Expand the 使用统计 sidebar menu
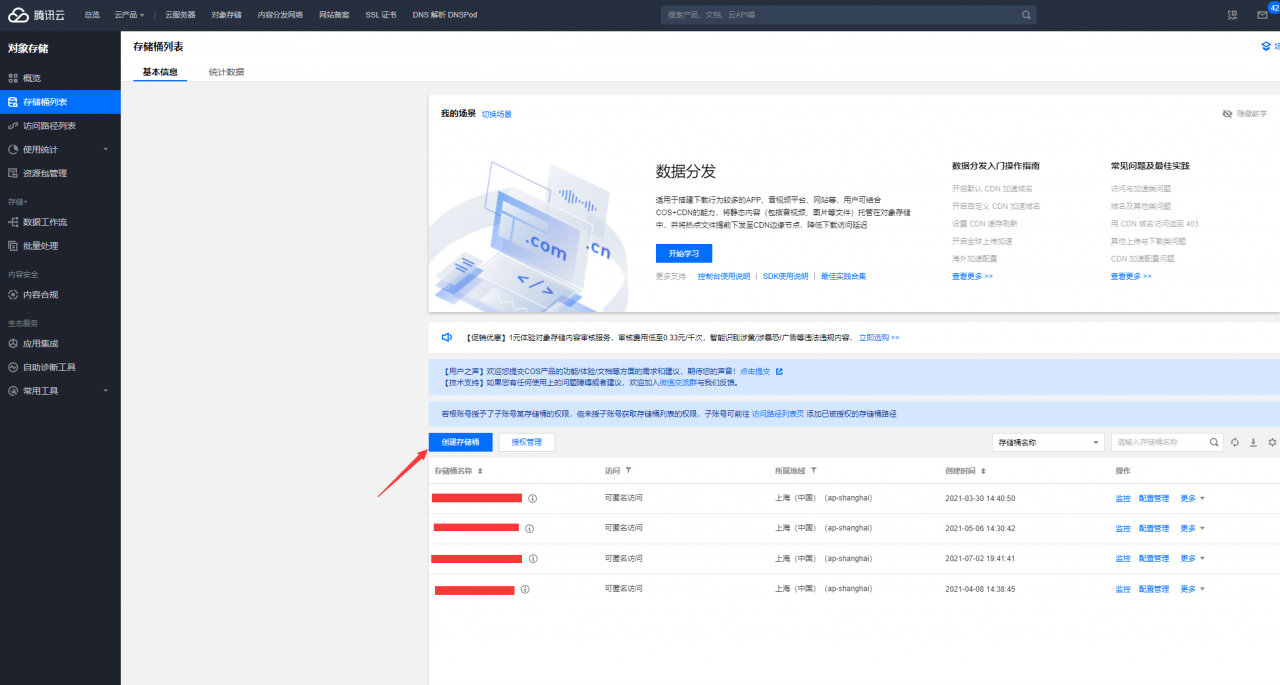Image resolution: width=1280 pixels, height=685 pixels. 47,148
